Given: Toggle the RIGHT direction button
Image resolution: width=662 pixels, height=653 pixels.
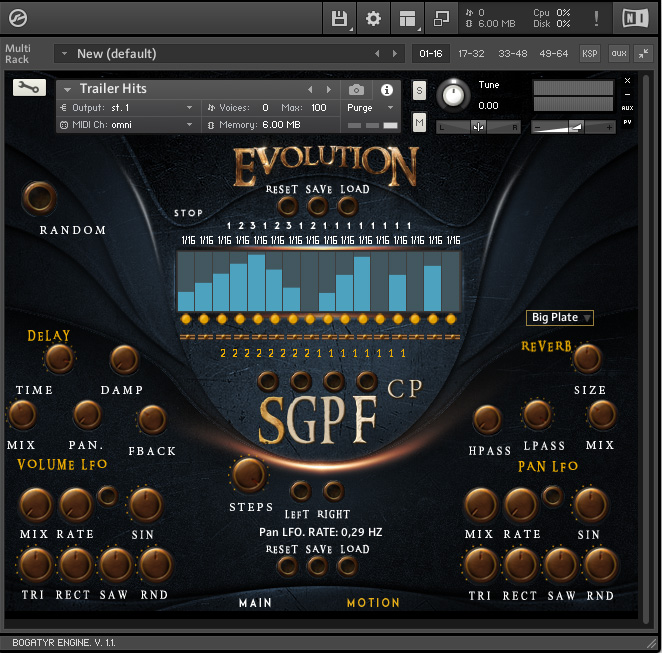Looking at the screenshot, I should click(334, 491).
